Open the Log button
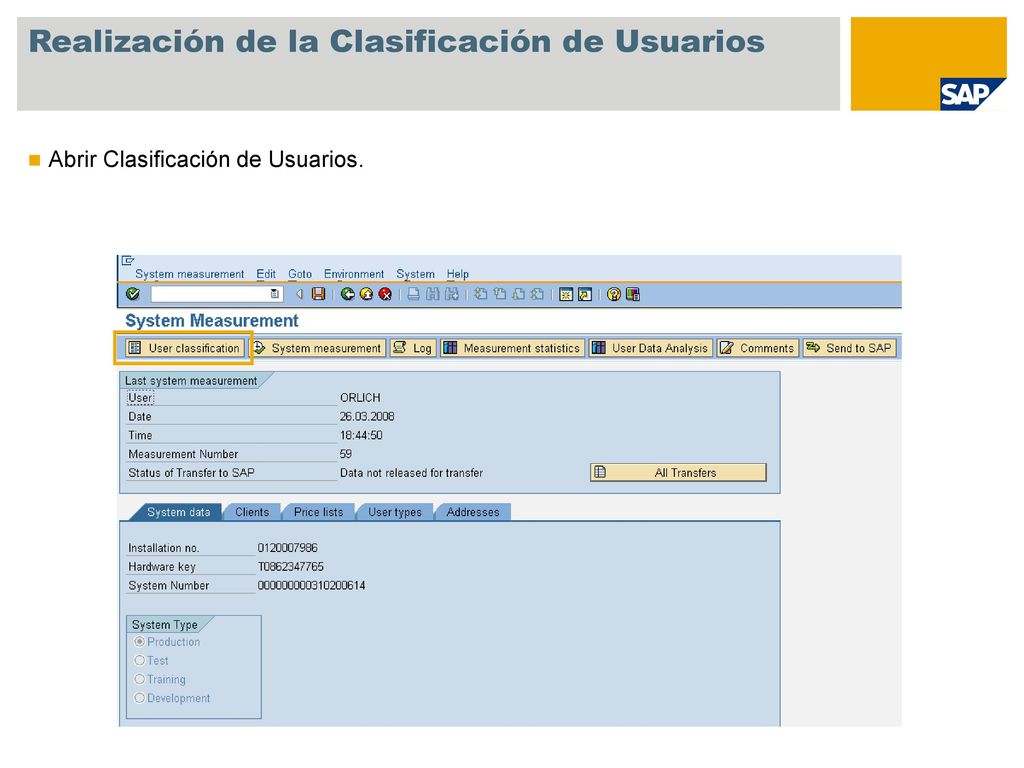The height and width of the screenshot is (768, 1024). 413,348
